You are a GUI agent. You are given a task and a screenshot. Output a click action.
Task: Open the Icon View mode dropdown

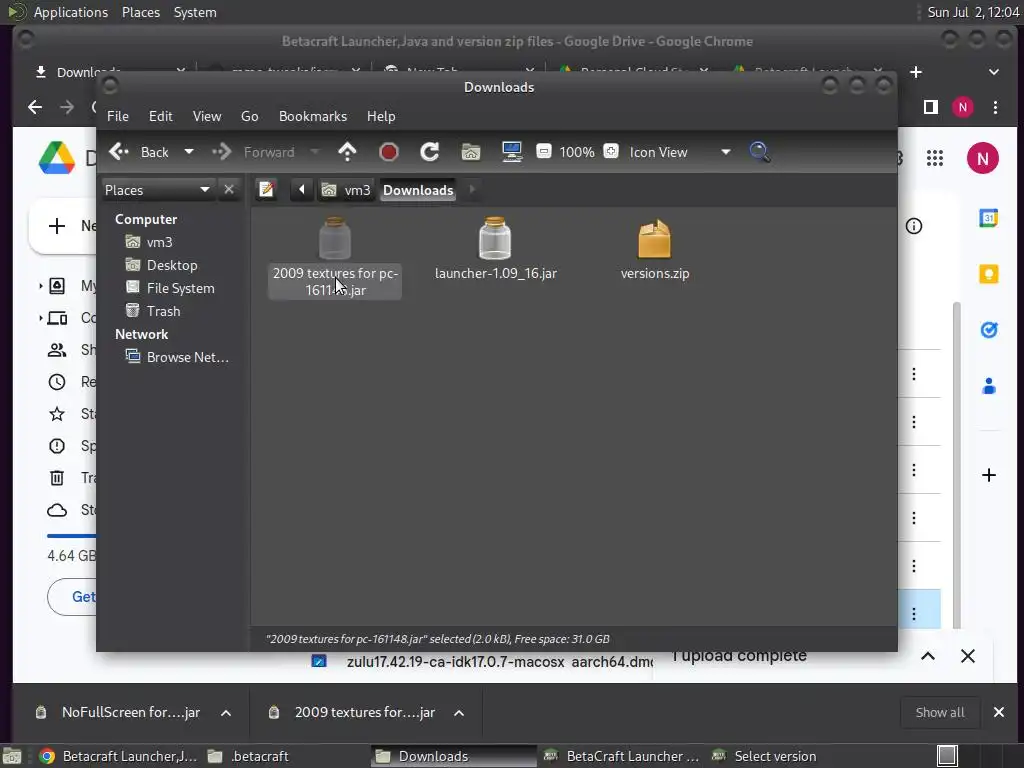[679, 152]
